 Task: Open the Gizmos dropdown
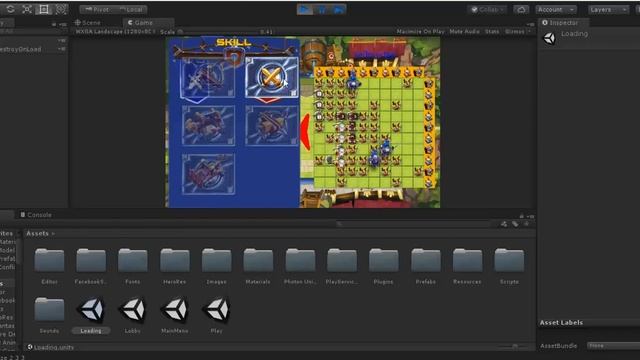pos(517,31)
